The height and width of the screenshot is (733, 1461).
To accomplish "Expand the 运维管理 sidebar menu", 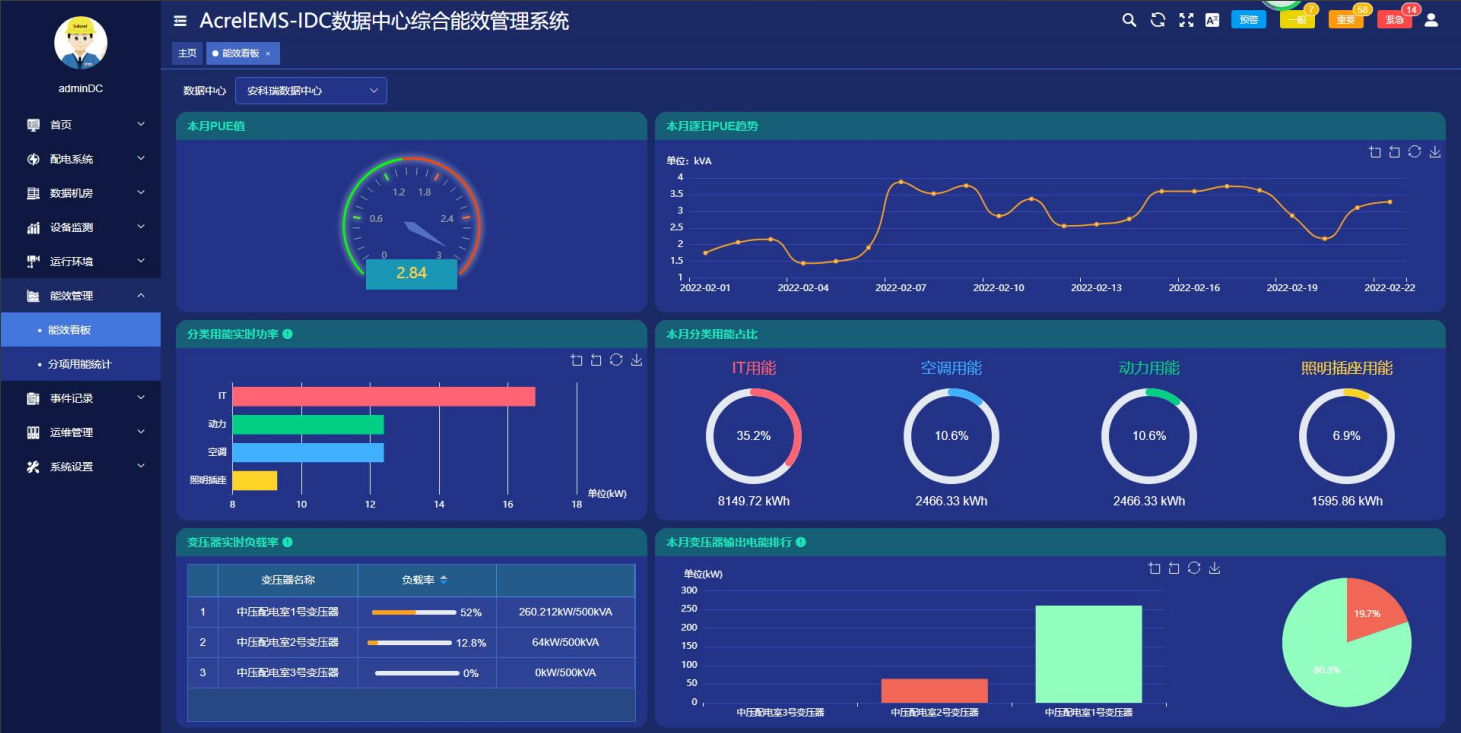I will 80,432.
